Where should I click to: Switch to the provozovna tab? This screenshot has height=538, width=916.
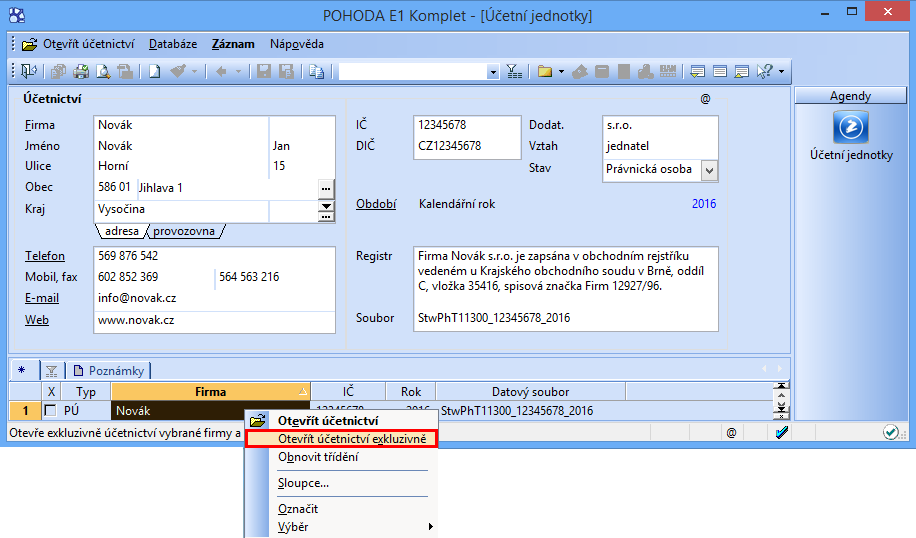click(x=184, y=231)
